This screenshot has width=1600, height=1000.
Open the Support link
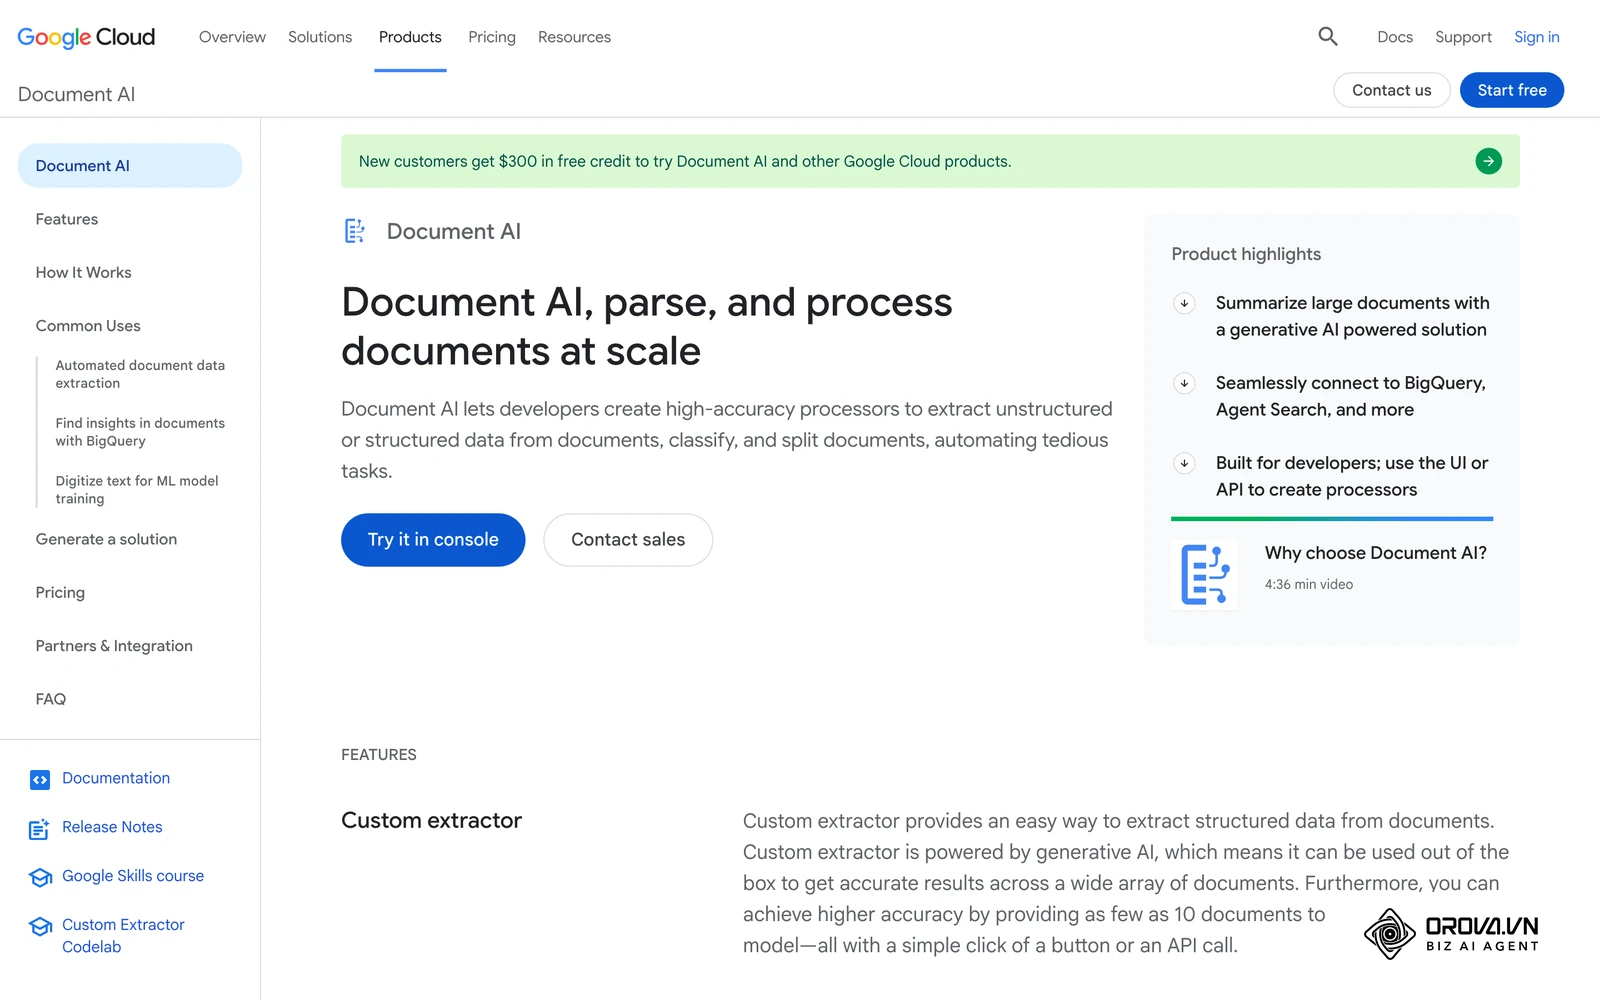[x=1463, y=37]
